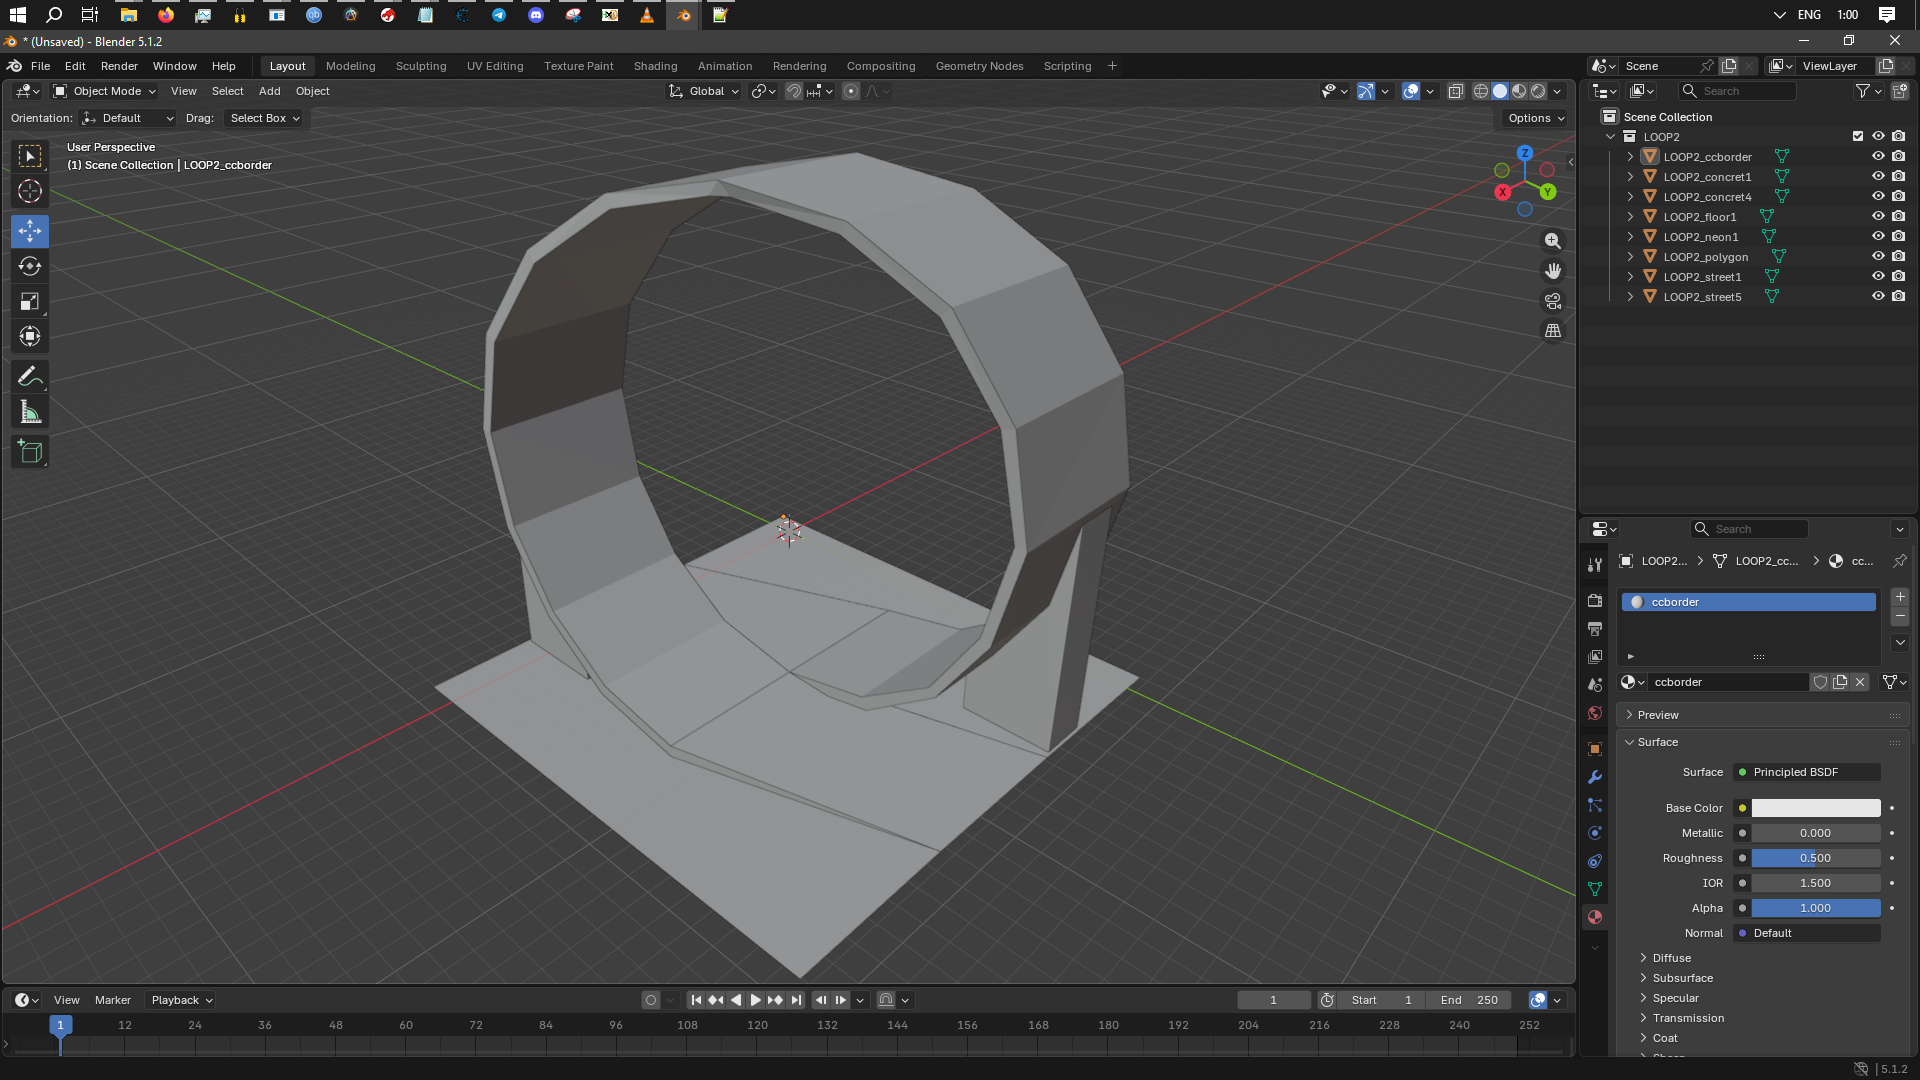The height and width of the screenshot is (1080, 1920).
Task: Open the Drag Select Box dropdown
Action: point(265,118)
